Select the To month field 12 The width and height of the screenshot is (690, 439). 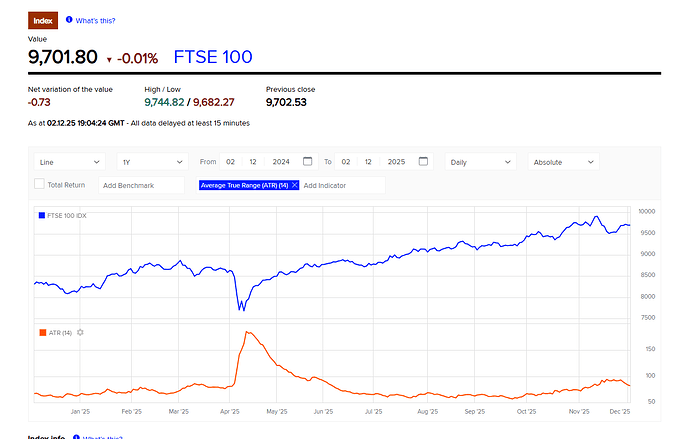click(x=368, y=162)
